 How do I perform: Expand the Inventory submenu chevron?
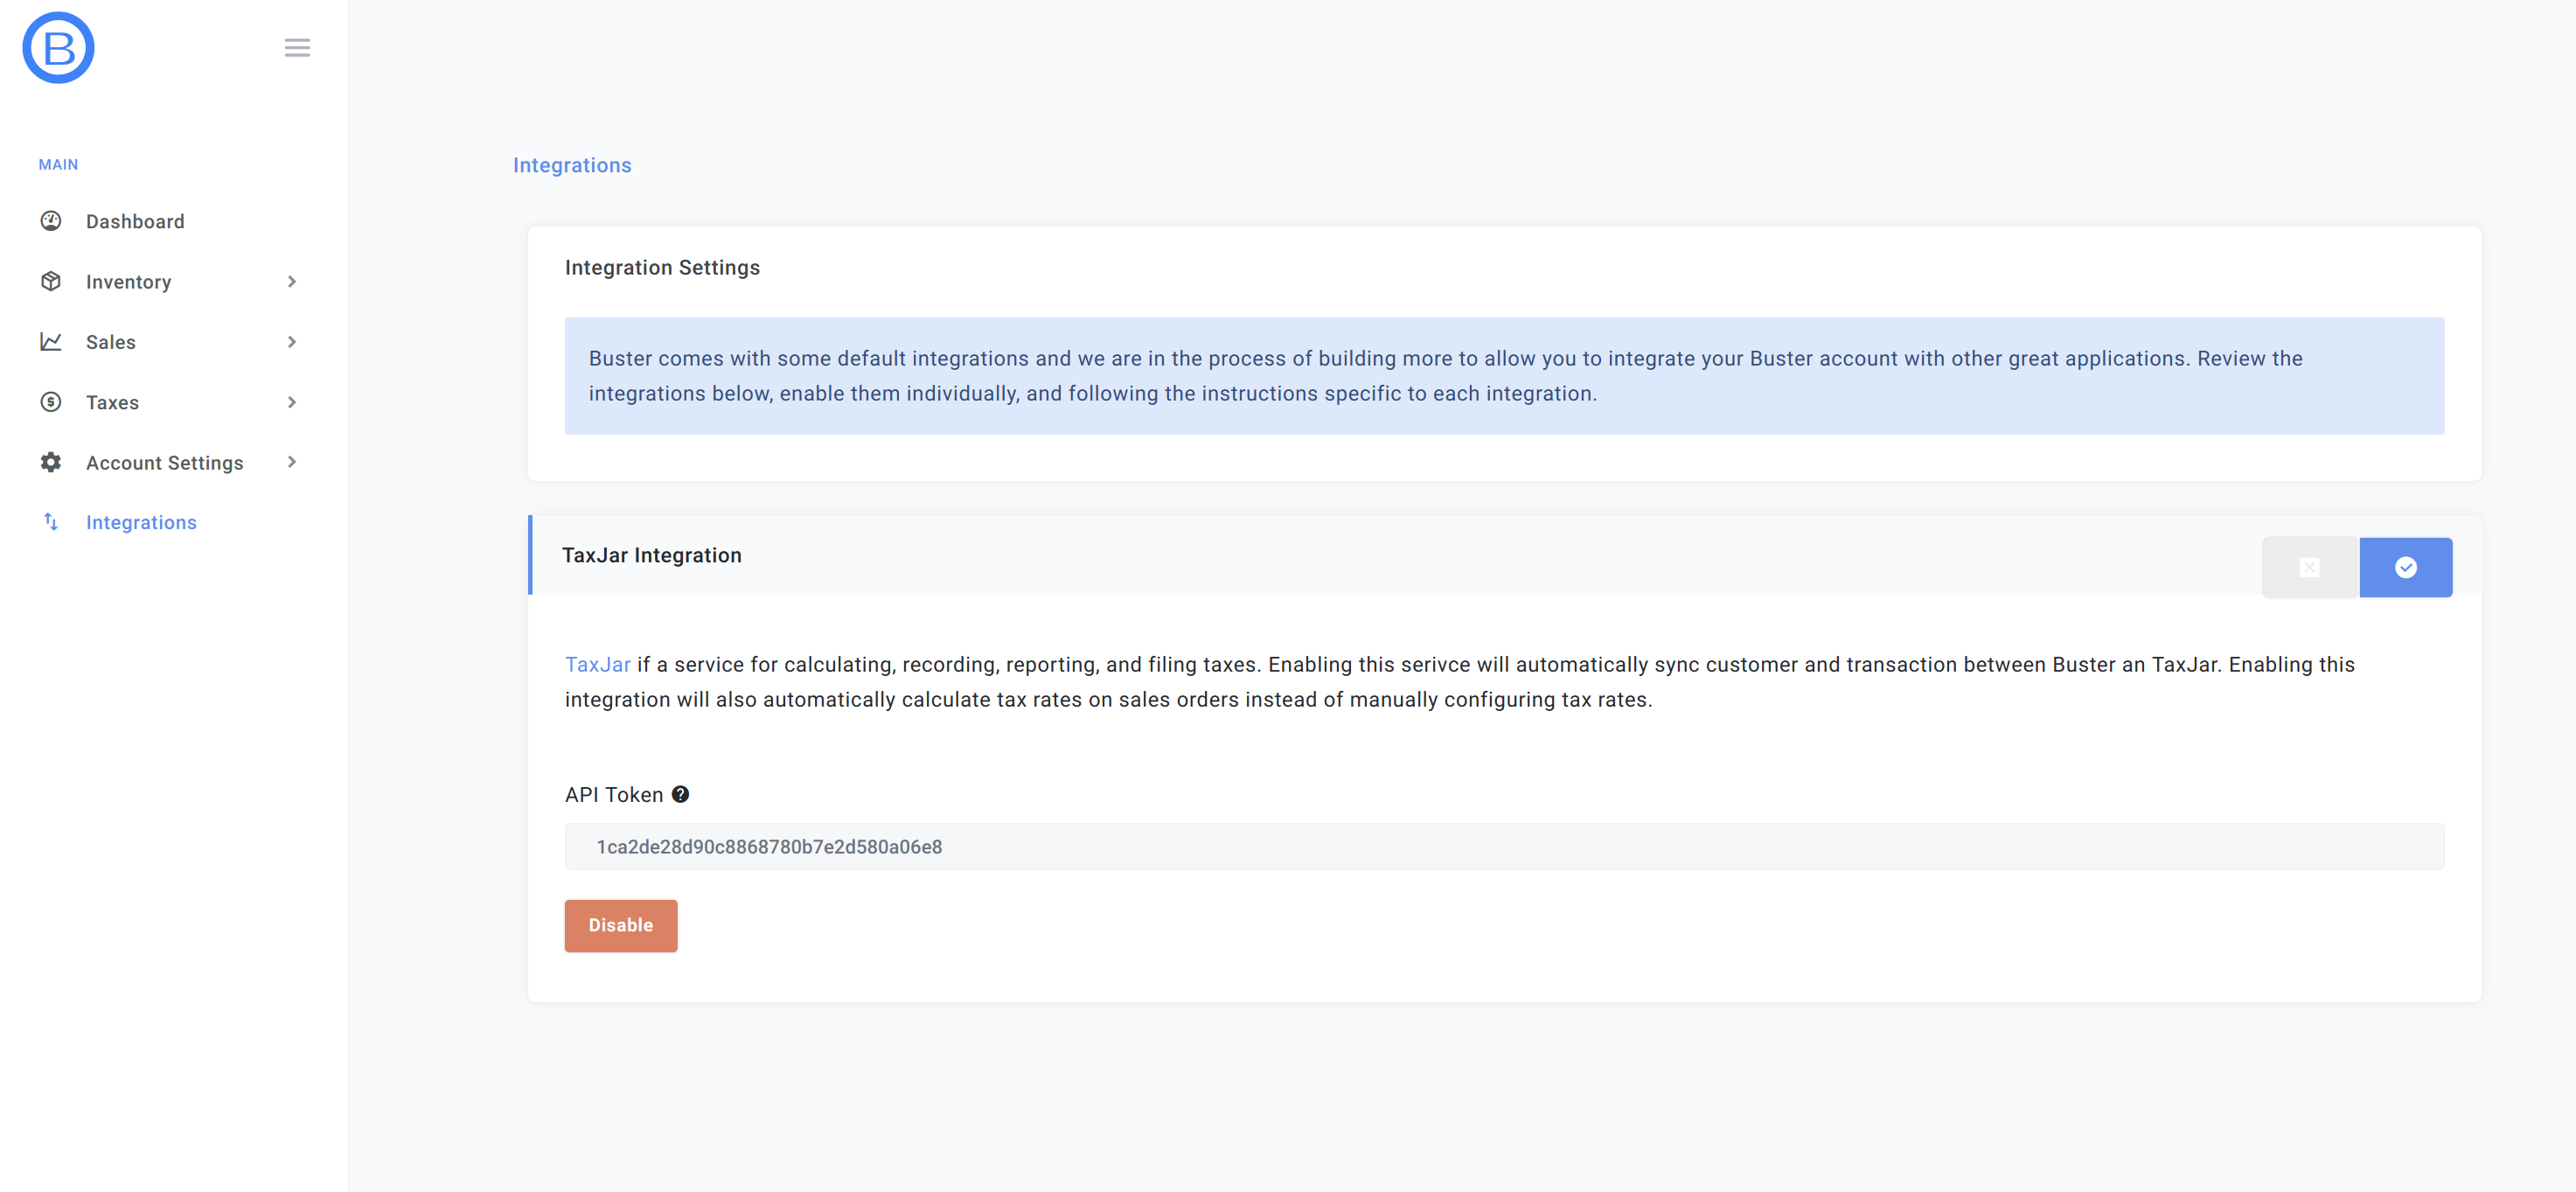(x=292, y=282)
